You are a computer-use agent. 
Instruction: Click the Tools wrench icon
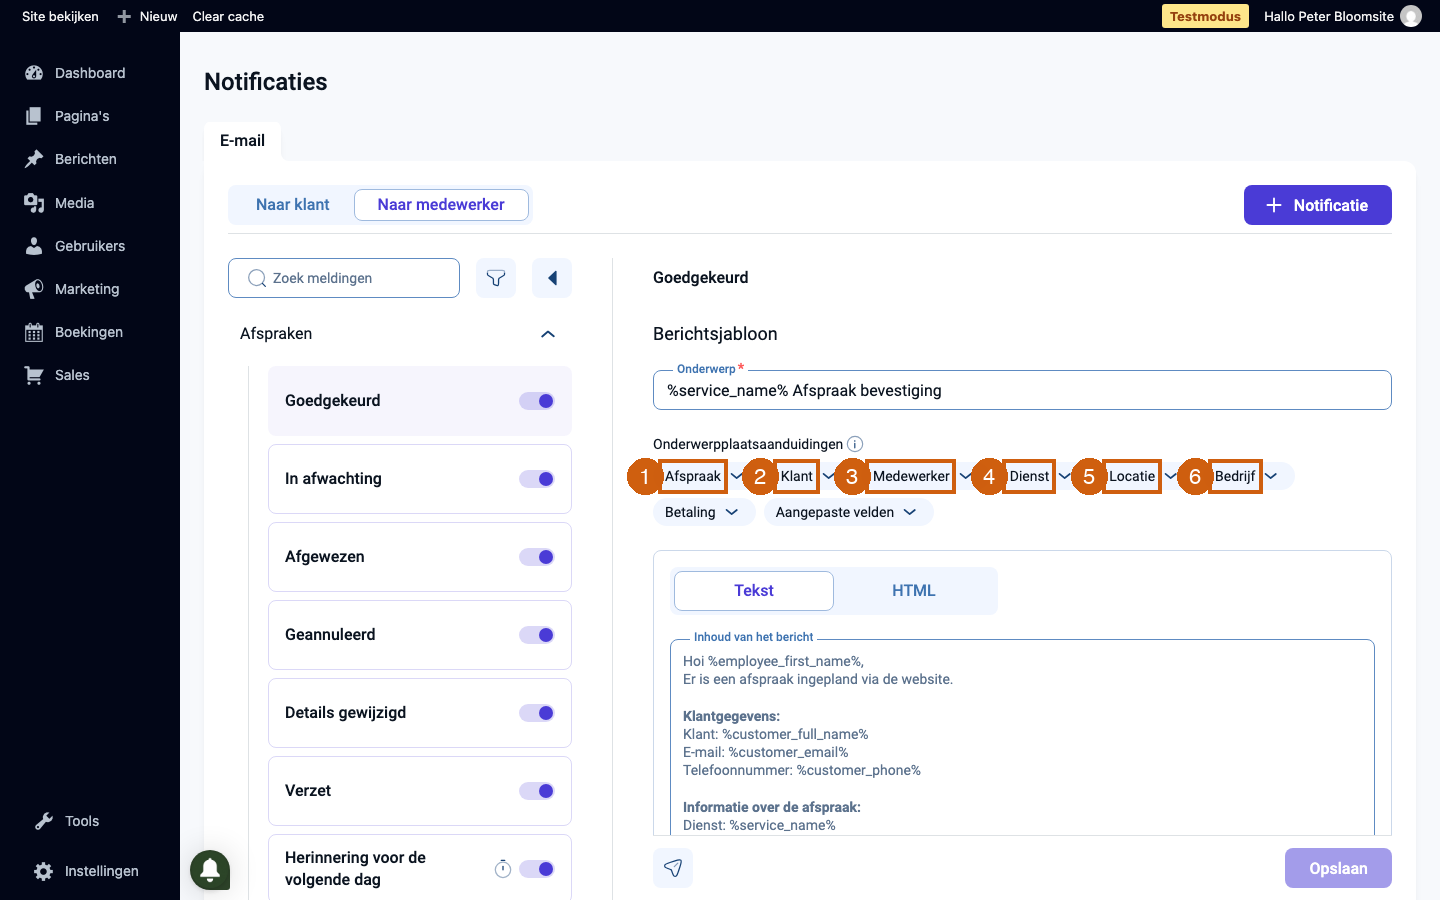click(x=44, y=821)
